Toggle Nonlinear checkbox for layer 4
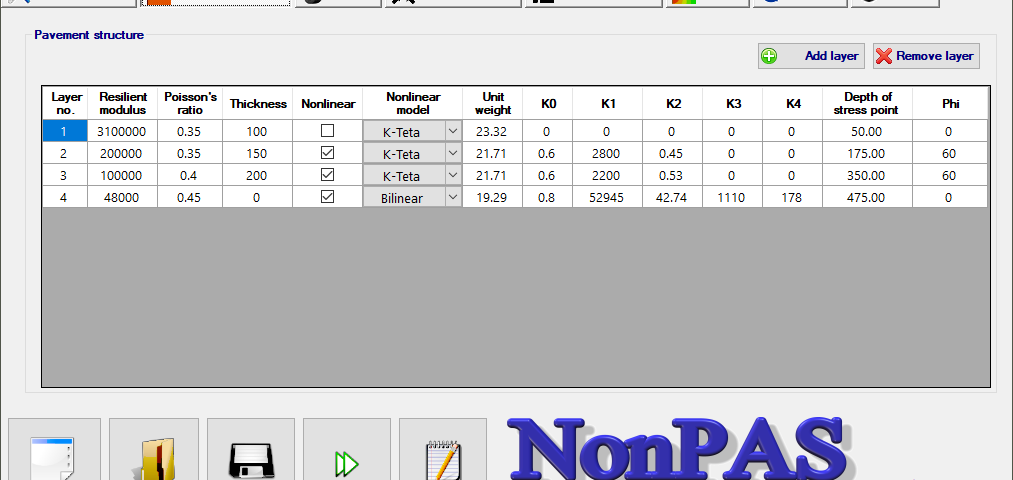1013x480 pixels. [x=328, y=197]
